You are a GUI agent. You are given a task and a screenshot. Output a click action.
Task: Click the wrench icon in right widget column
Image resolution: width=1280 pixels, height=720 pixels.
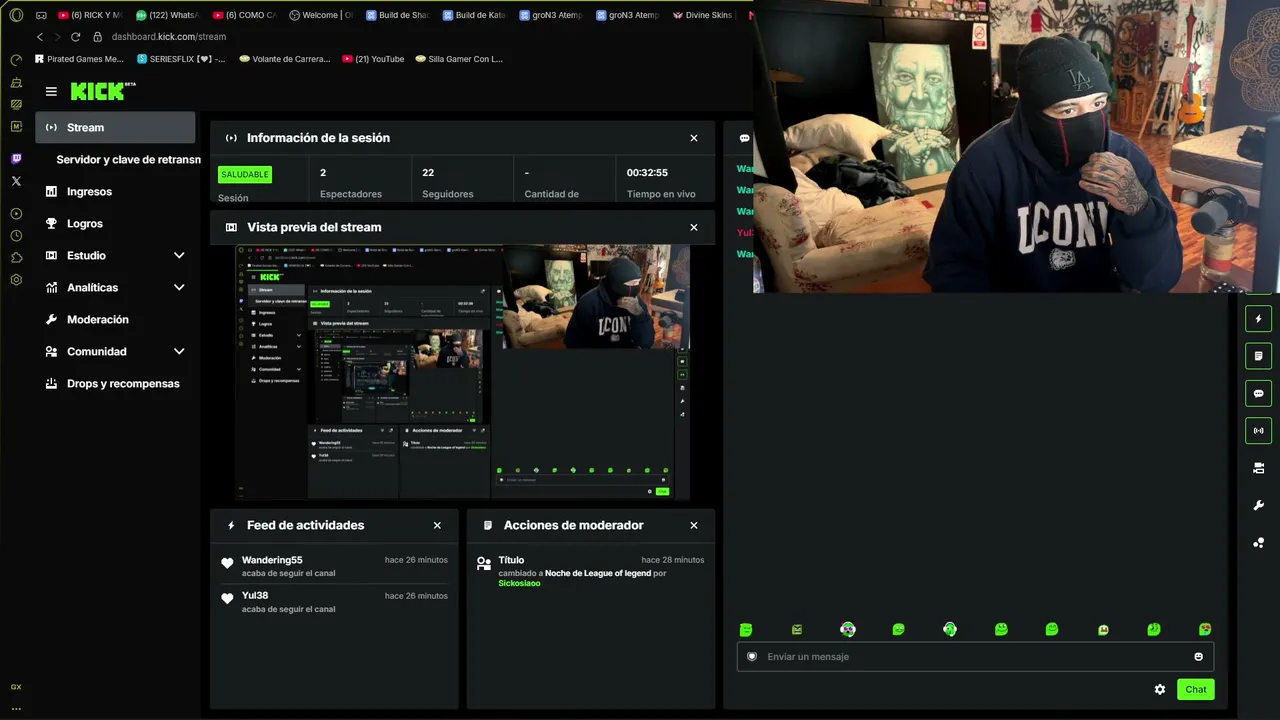click(1259, 506)
